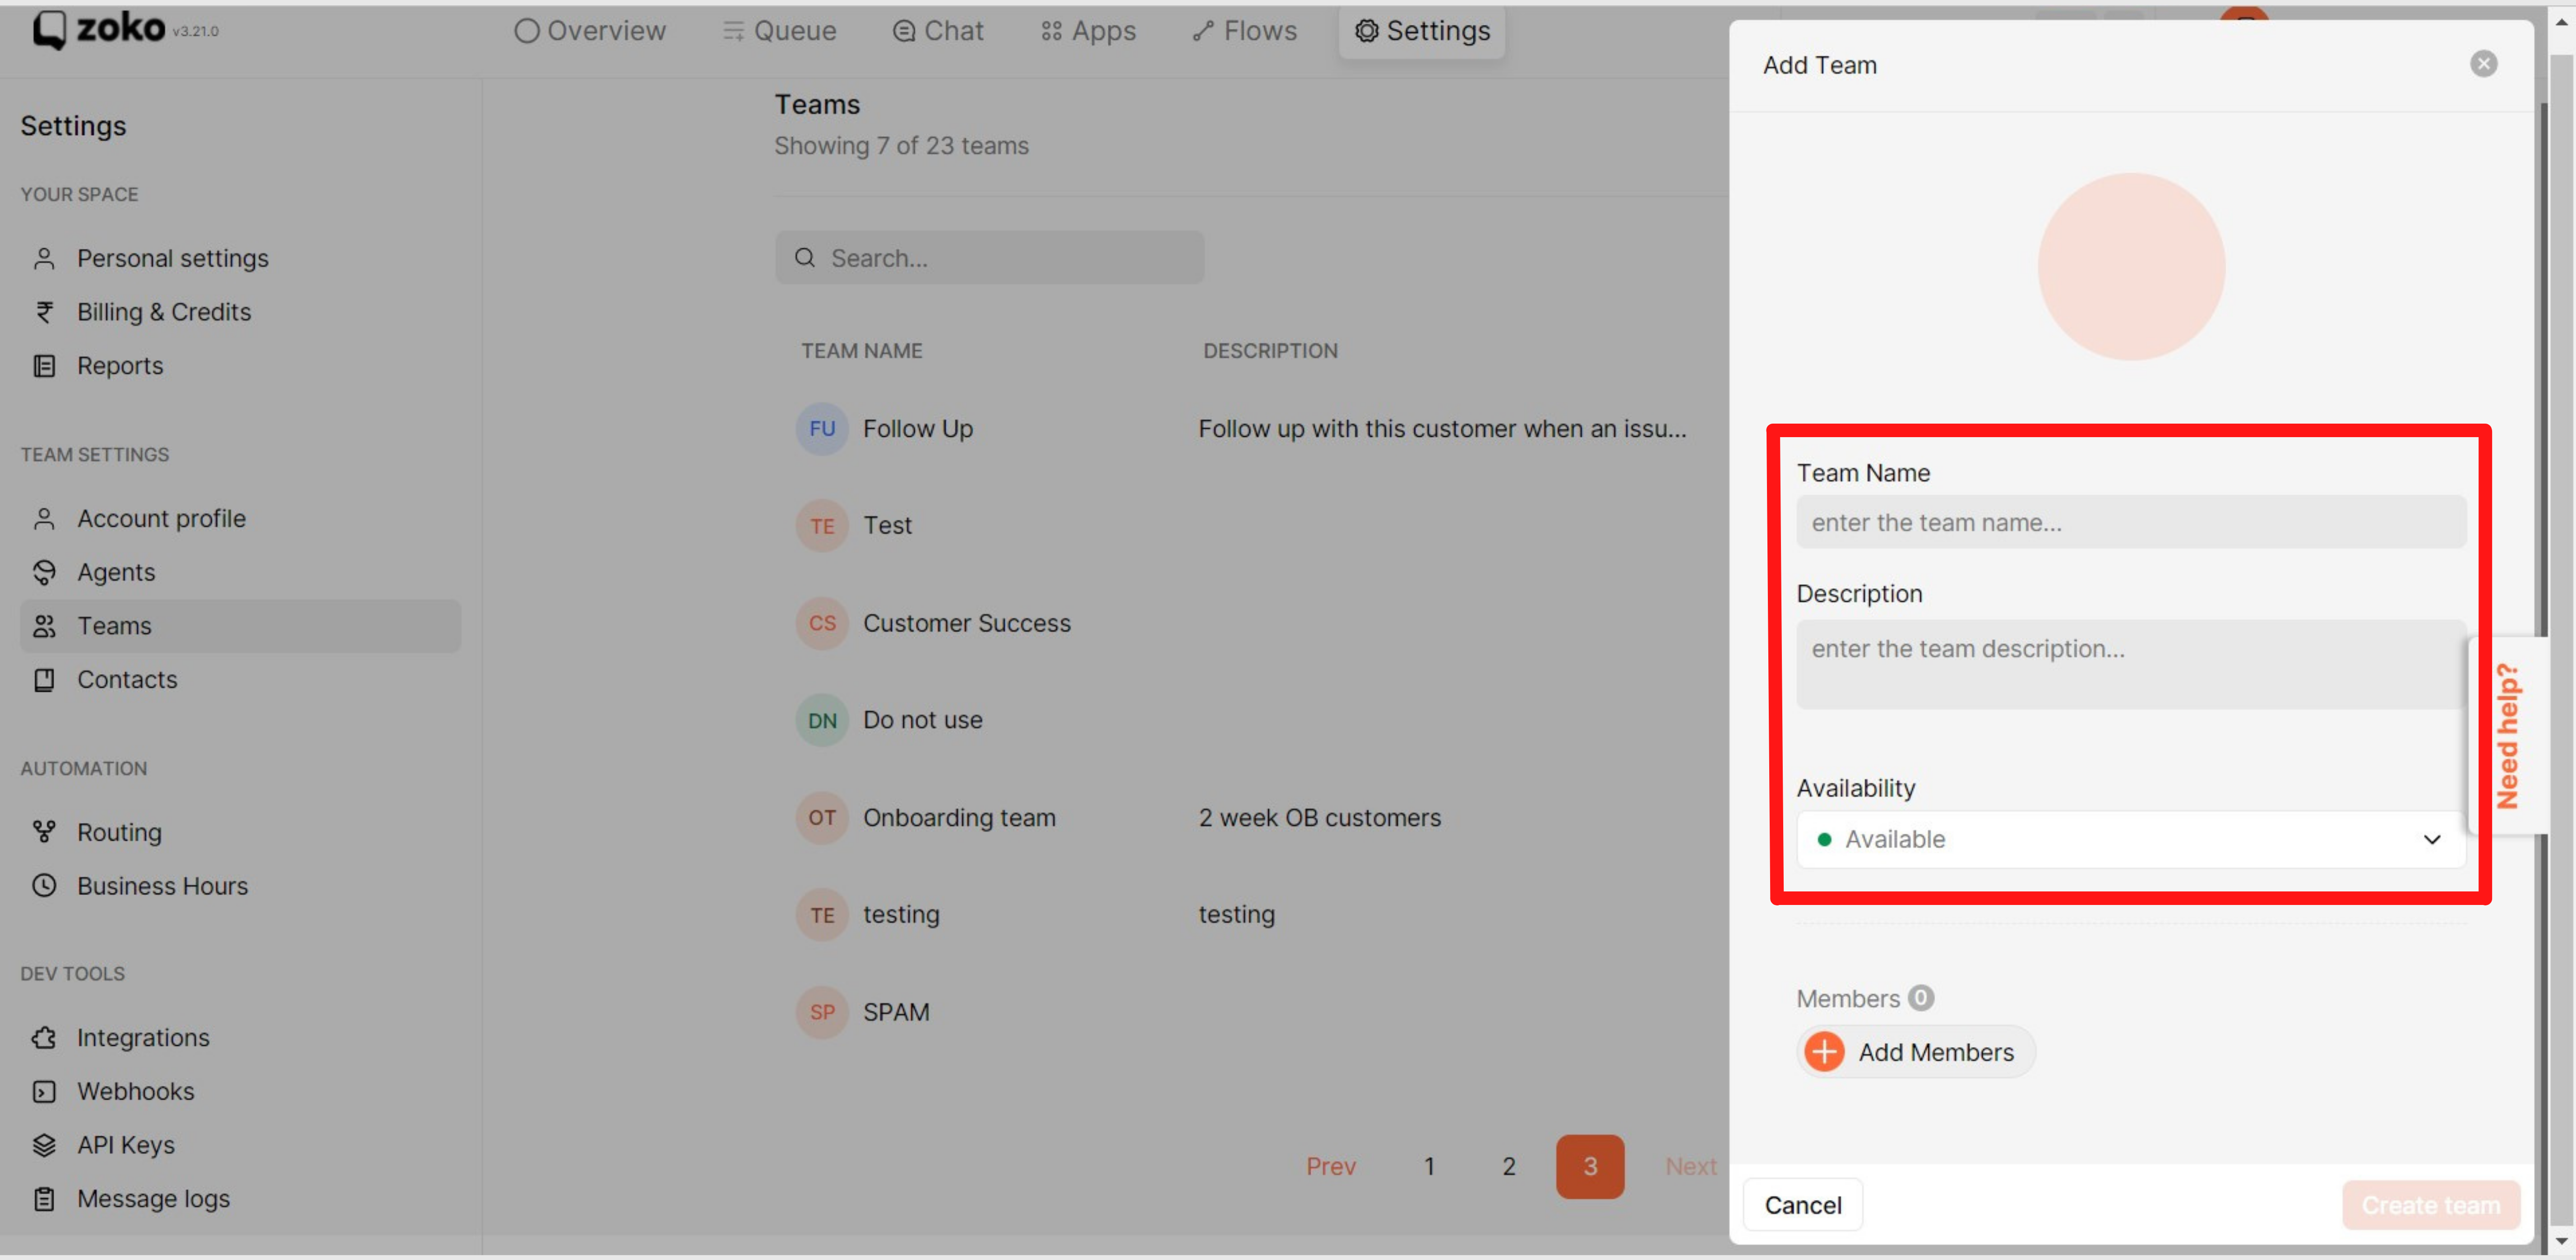This screenshot has width=2576, height=1260.
Task: Open page 1 of teams list
Action: pyautogui.click(x=1430, y=1167)
